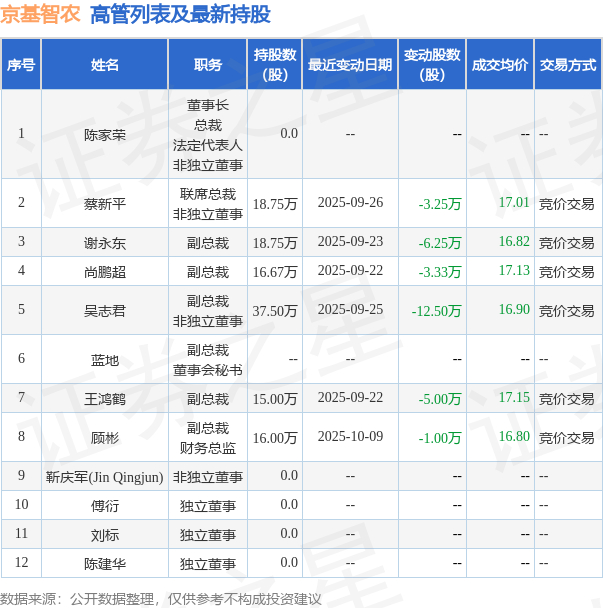Viewport: 603px width, 608px height.
Task: Click 竞价交易 in 吴志君's row
Action: (x=567, y=311)
